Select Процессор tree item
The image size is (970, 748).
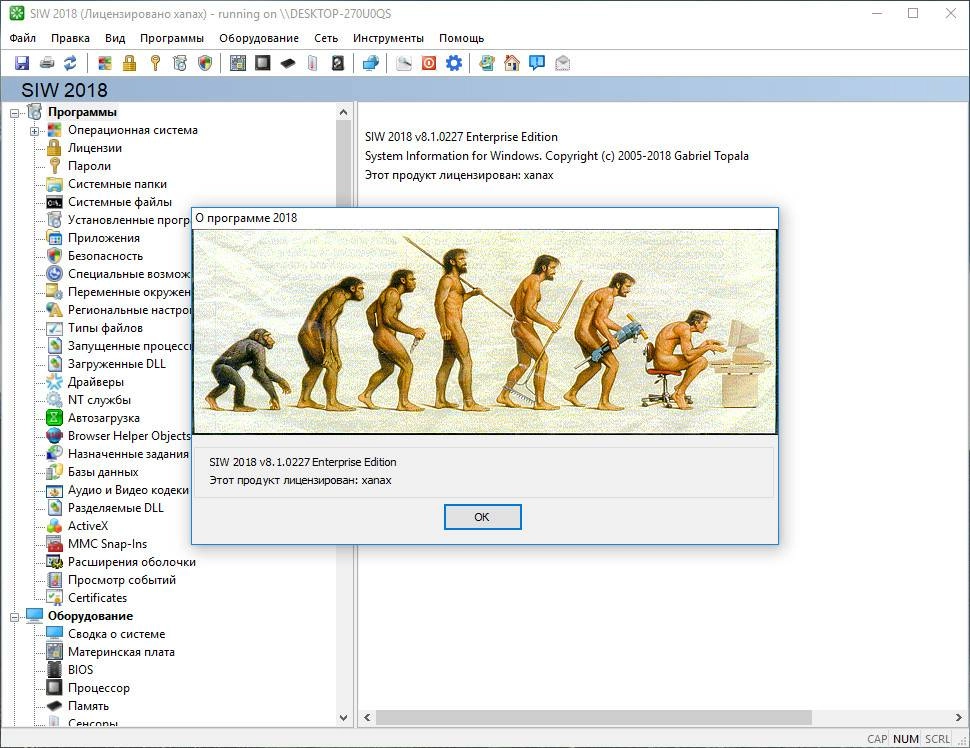(99, 687)
